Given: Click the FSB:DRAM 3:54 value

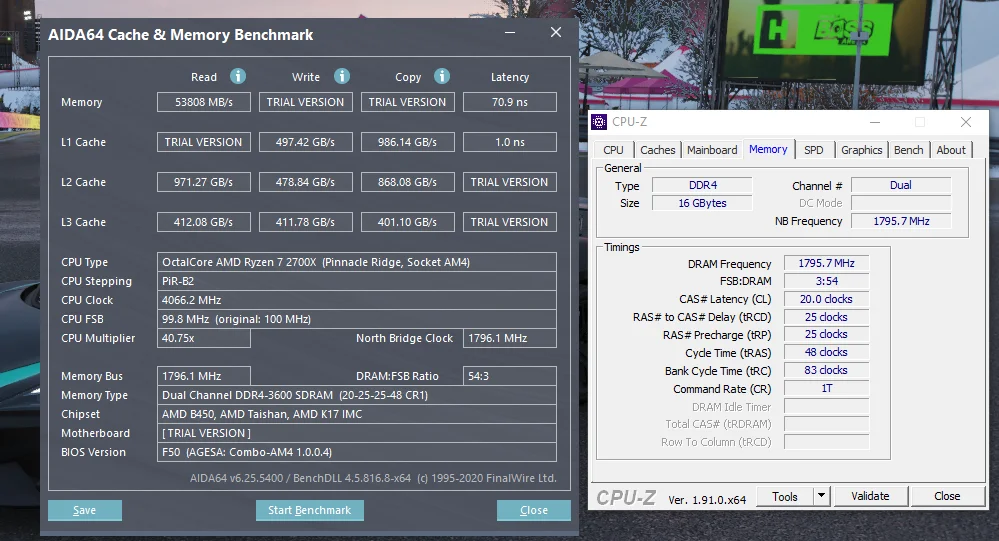Looking at the screenshot, I should point(826,281).
